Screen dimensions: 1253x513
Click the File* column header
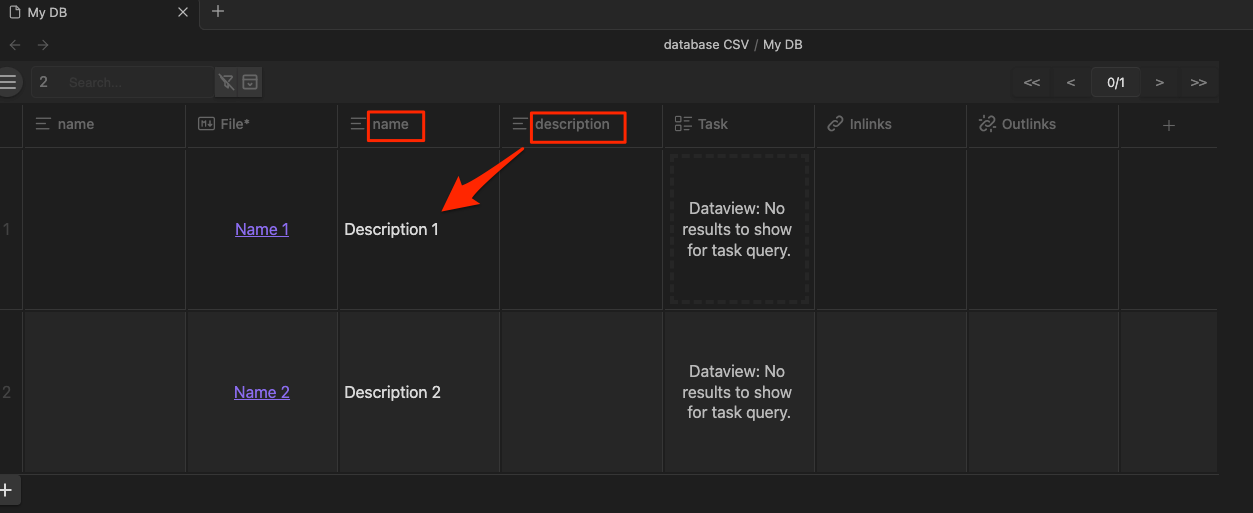(261, 125)
